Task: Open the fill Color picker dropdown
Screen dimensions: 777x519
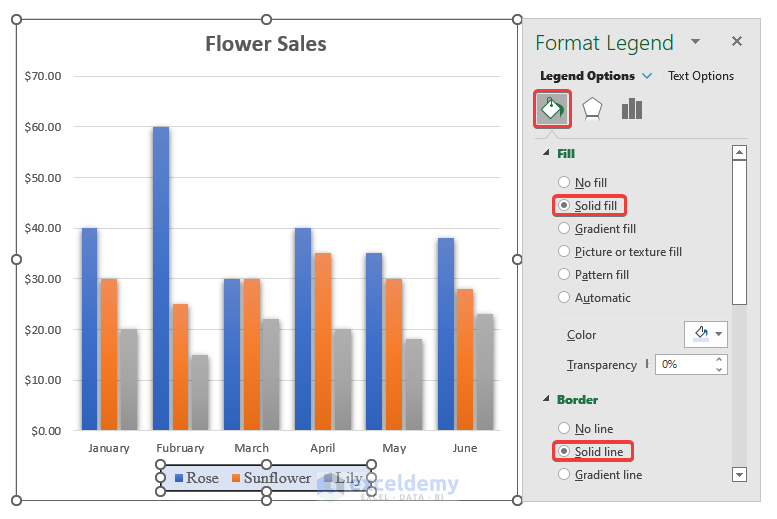Action: pos(706,334)
